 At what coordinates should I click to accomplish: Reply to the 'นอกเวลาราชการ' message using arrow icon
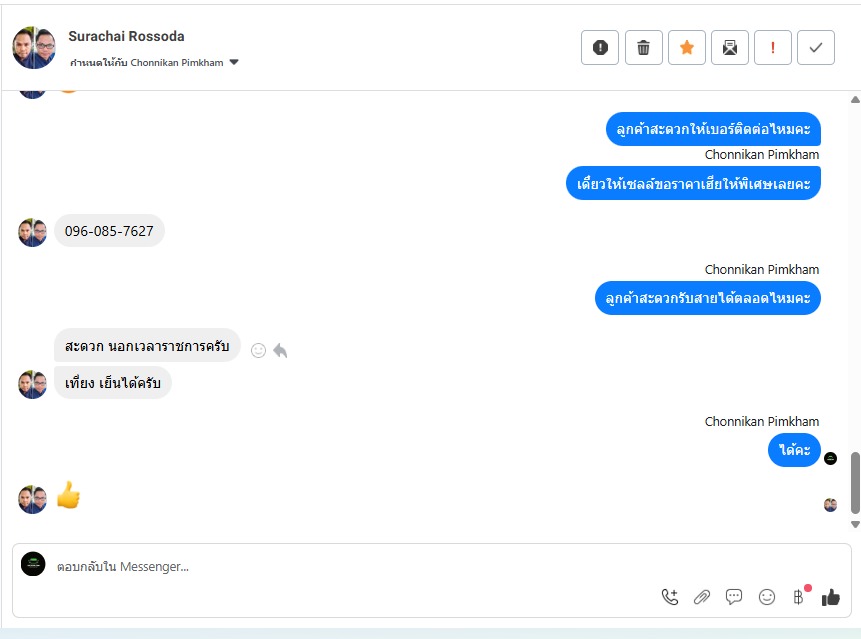(x=280, y=350)
